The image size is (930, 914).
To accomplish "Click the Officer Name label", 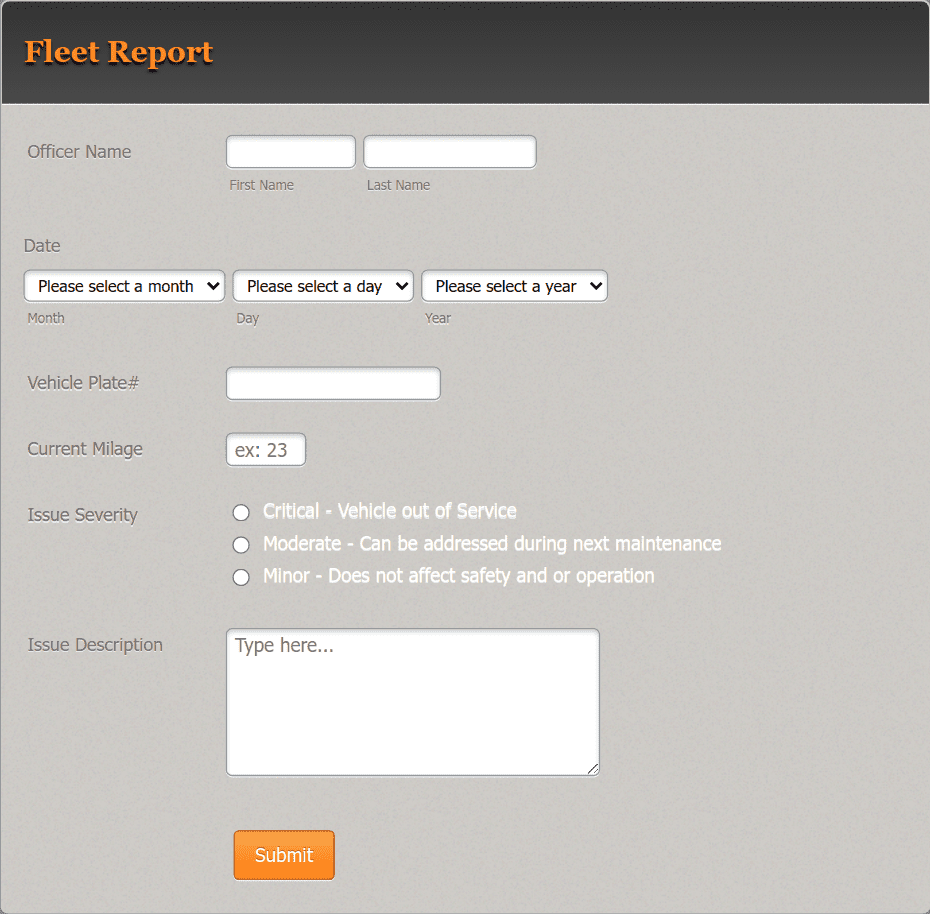I will coord(79,152).
